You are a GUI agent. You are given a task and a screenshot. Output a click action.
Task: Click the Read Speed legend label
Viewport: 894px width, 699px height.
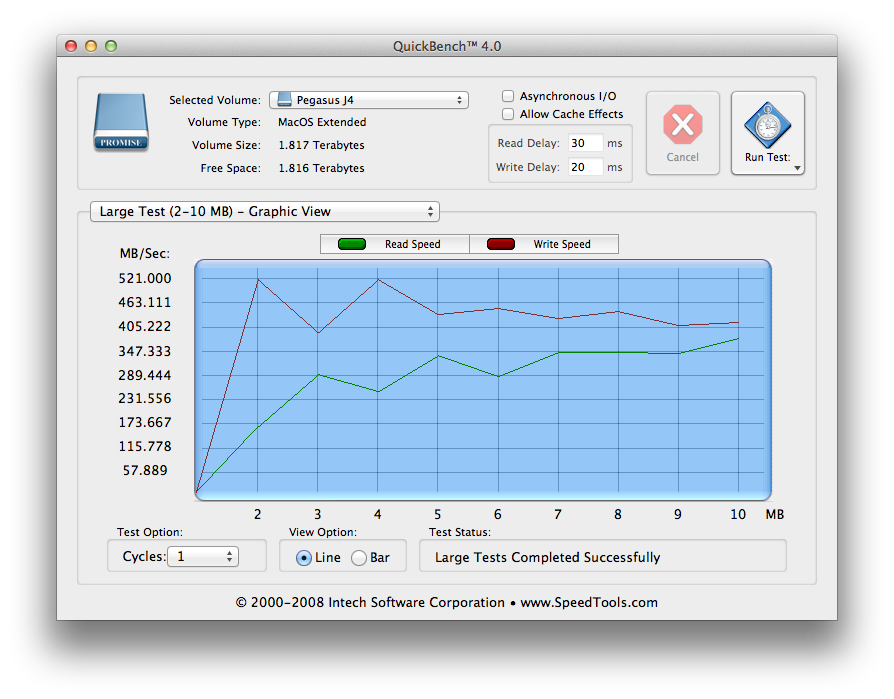tap(413, 244)
